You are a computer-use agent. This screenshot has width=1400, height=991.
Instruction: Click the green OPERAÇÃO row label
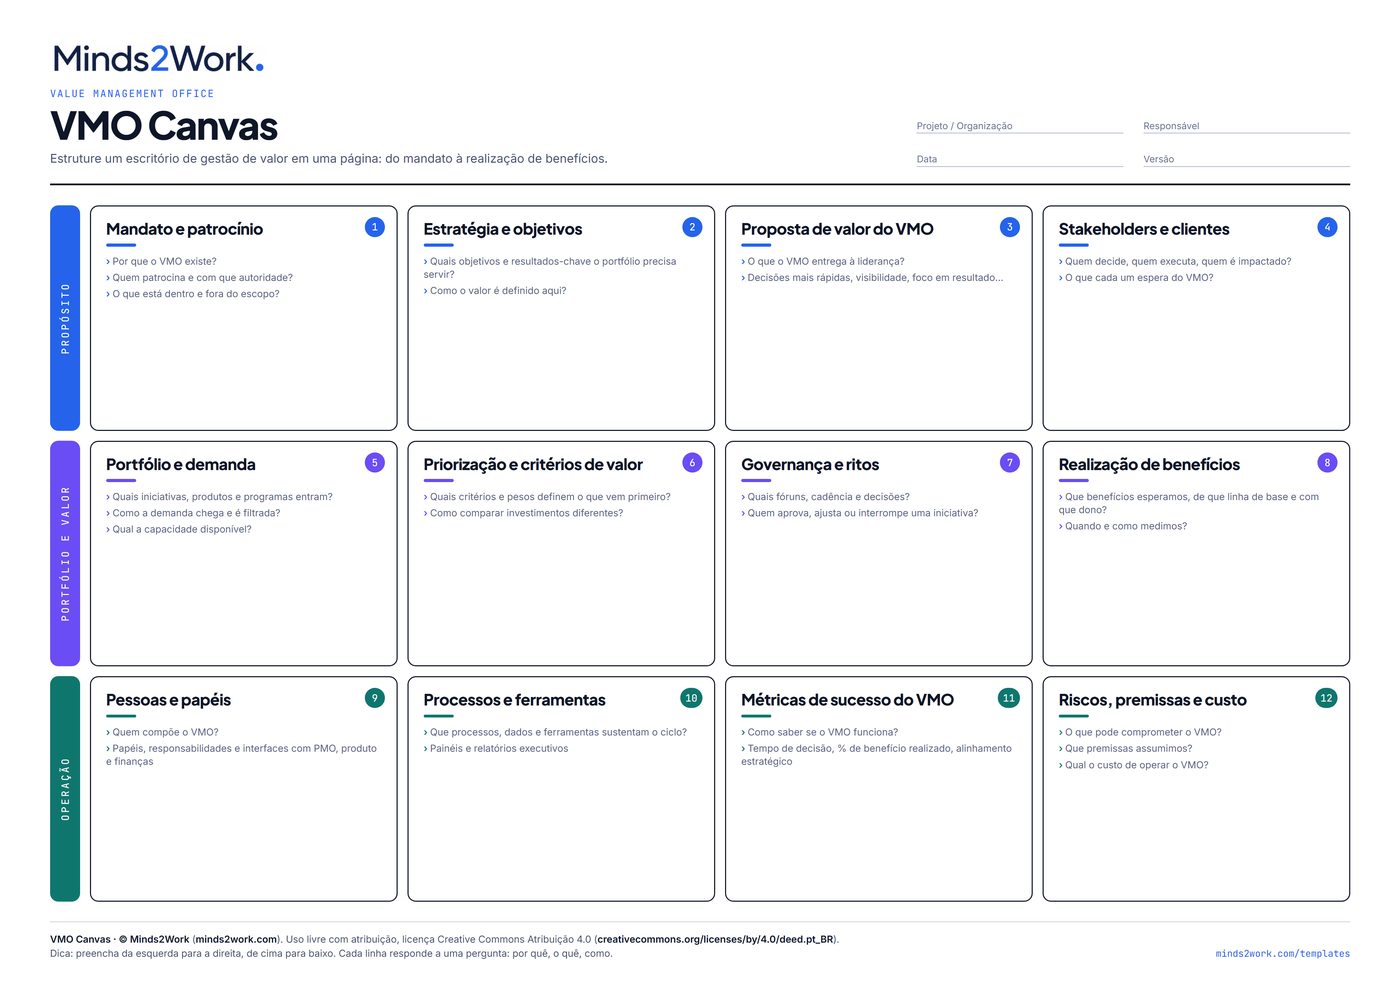[65, 789]
